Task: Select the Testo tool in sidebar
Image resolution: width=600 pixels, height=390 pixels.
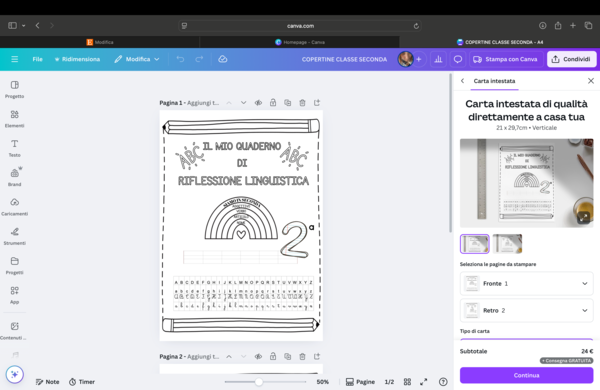Action: [15, 148]
